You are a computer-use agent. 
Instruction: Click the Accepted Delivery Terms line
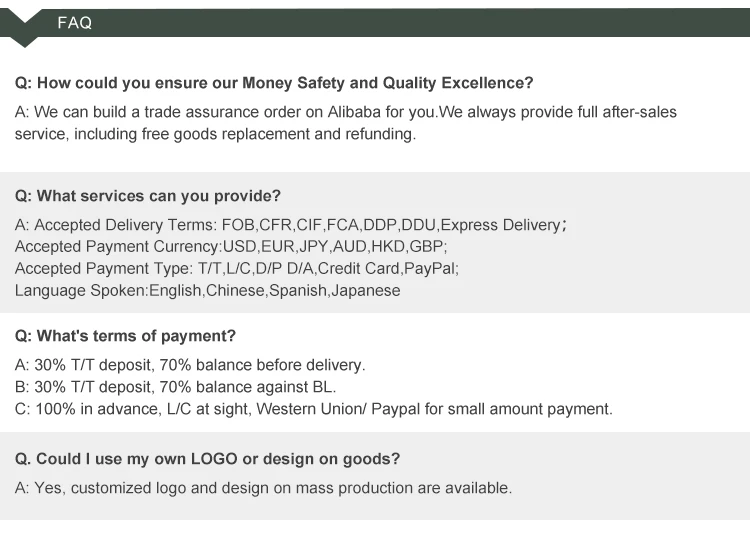coord(290,225)
